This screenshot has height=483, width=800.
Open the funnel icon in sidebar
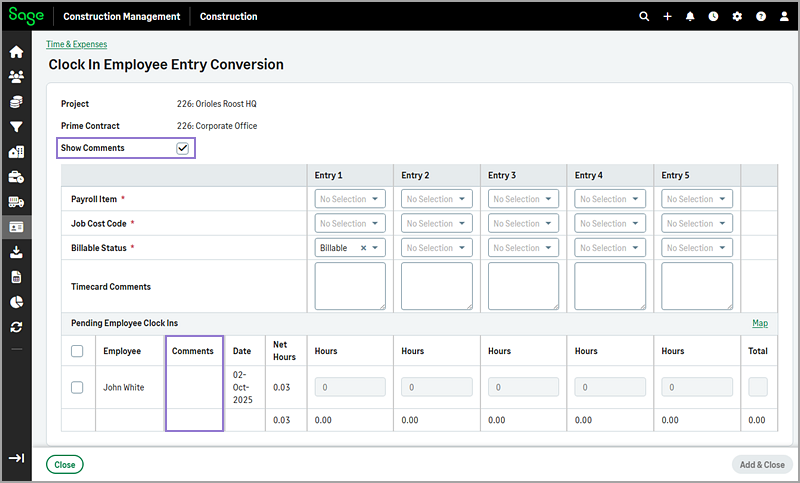[x=16, y=126]
